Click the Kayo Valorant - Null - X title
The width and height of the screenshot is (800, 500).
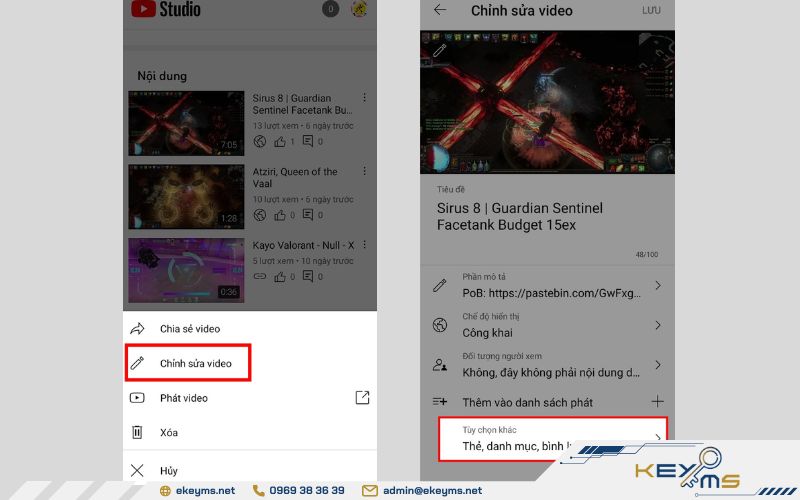point(303,245)
